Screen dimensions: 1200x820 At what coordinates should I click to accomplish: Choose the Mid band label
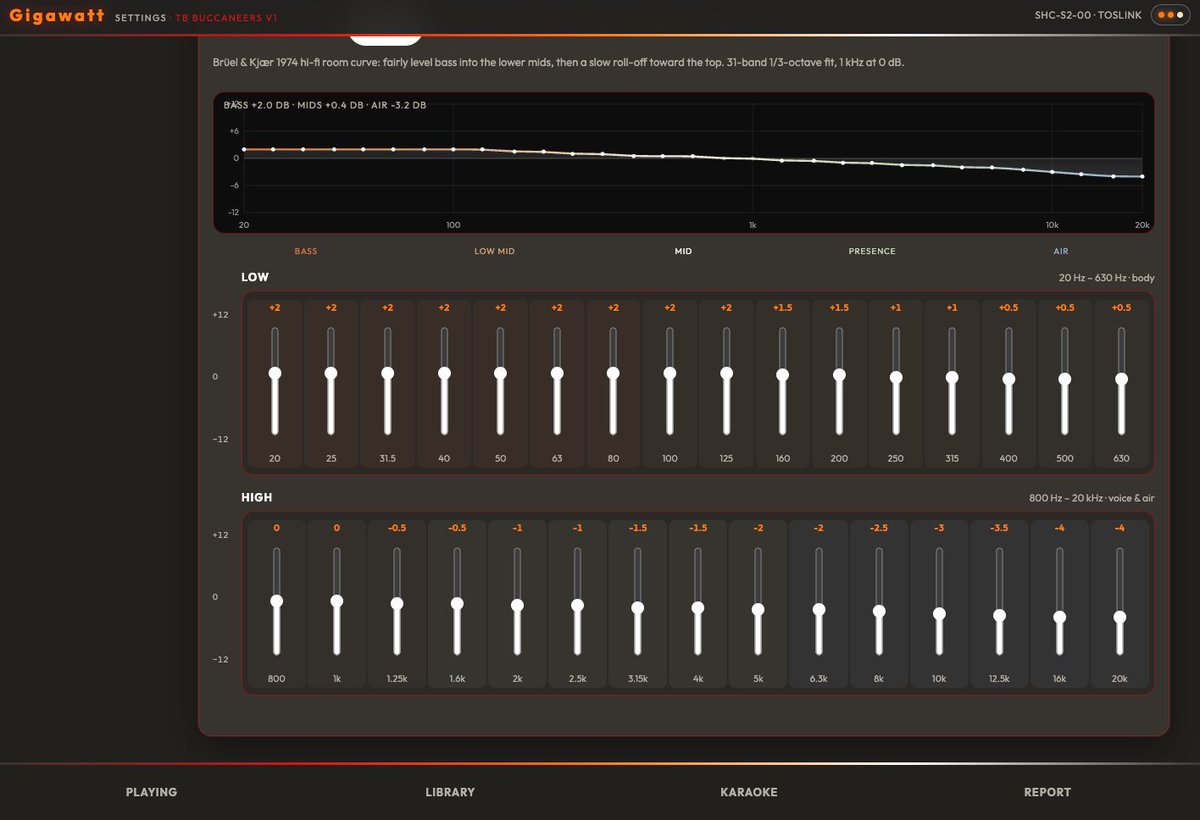(683, 251)
